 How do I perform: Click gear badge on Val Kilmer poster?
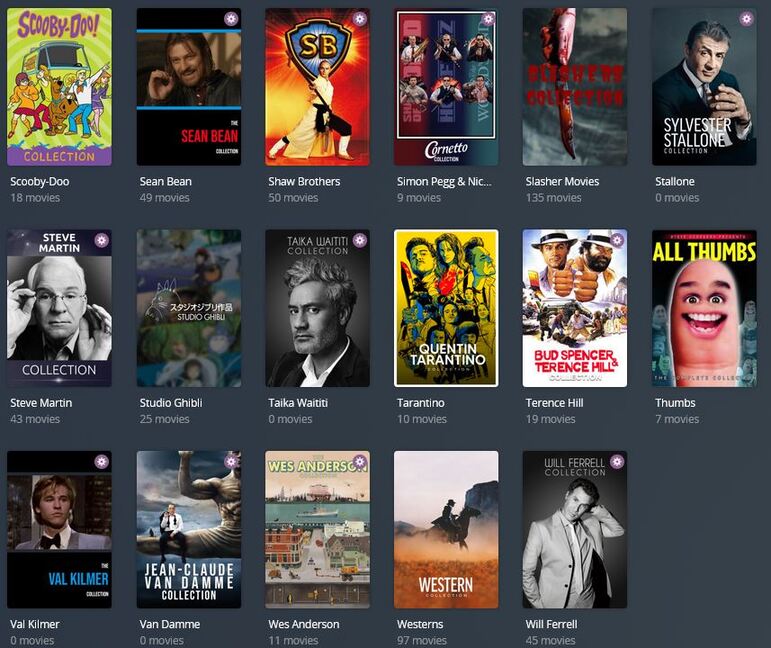pos(102,461)
